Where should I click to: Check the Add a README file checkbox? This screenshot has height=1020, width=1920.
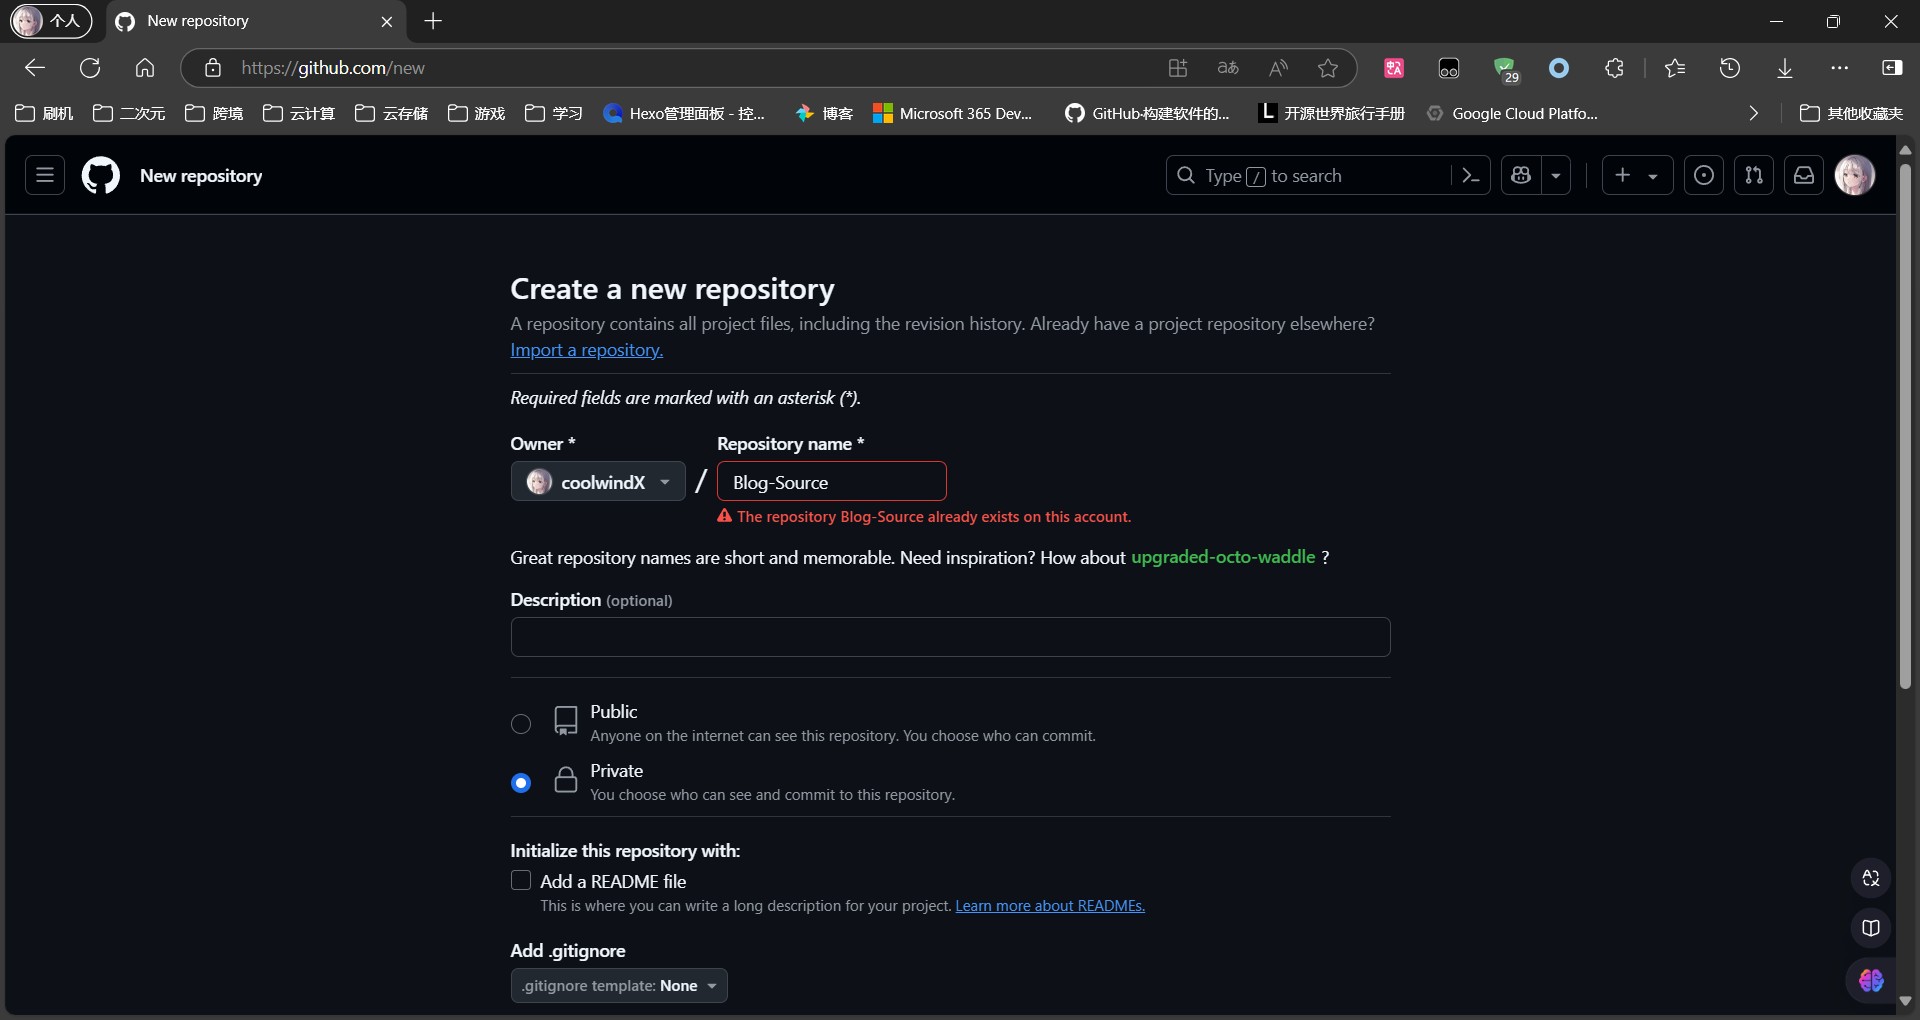tap(521, 880)
